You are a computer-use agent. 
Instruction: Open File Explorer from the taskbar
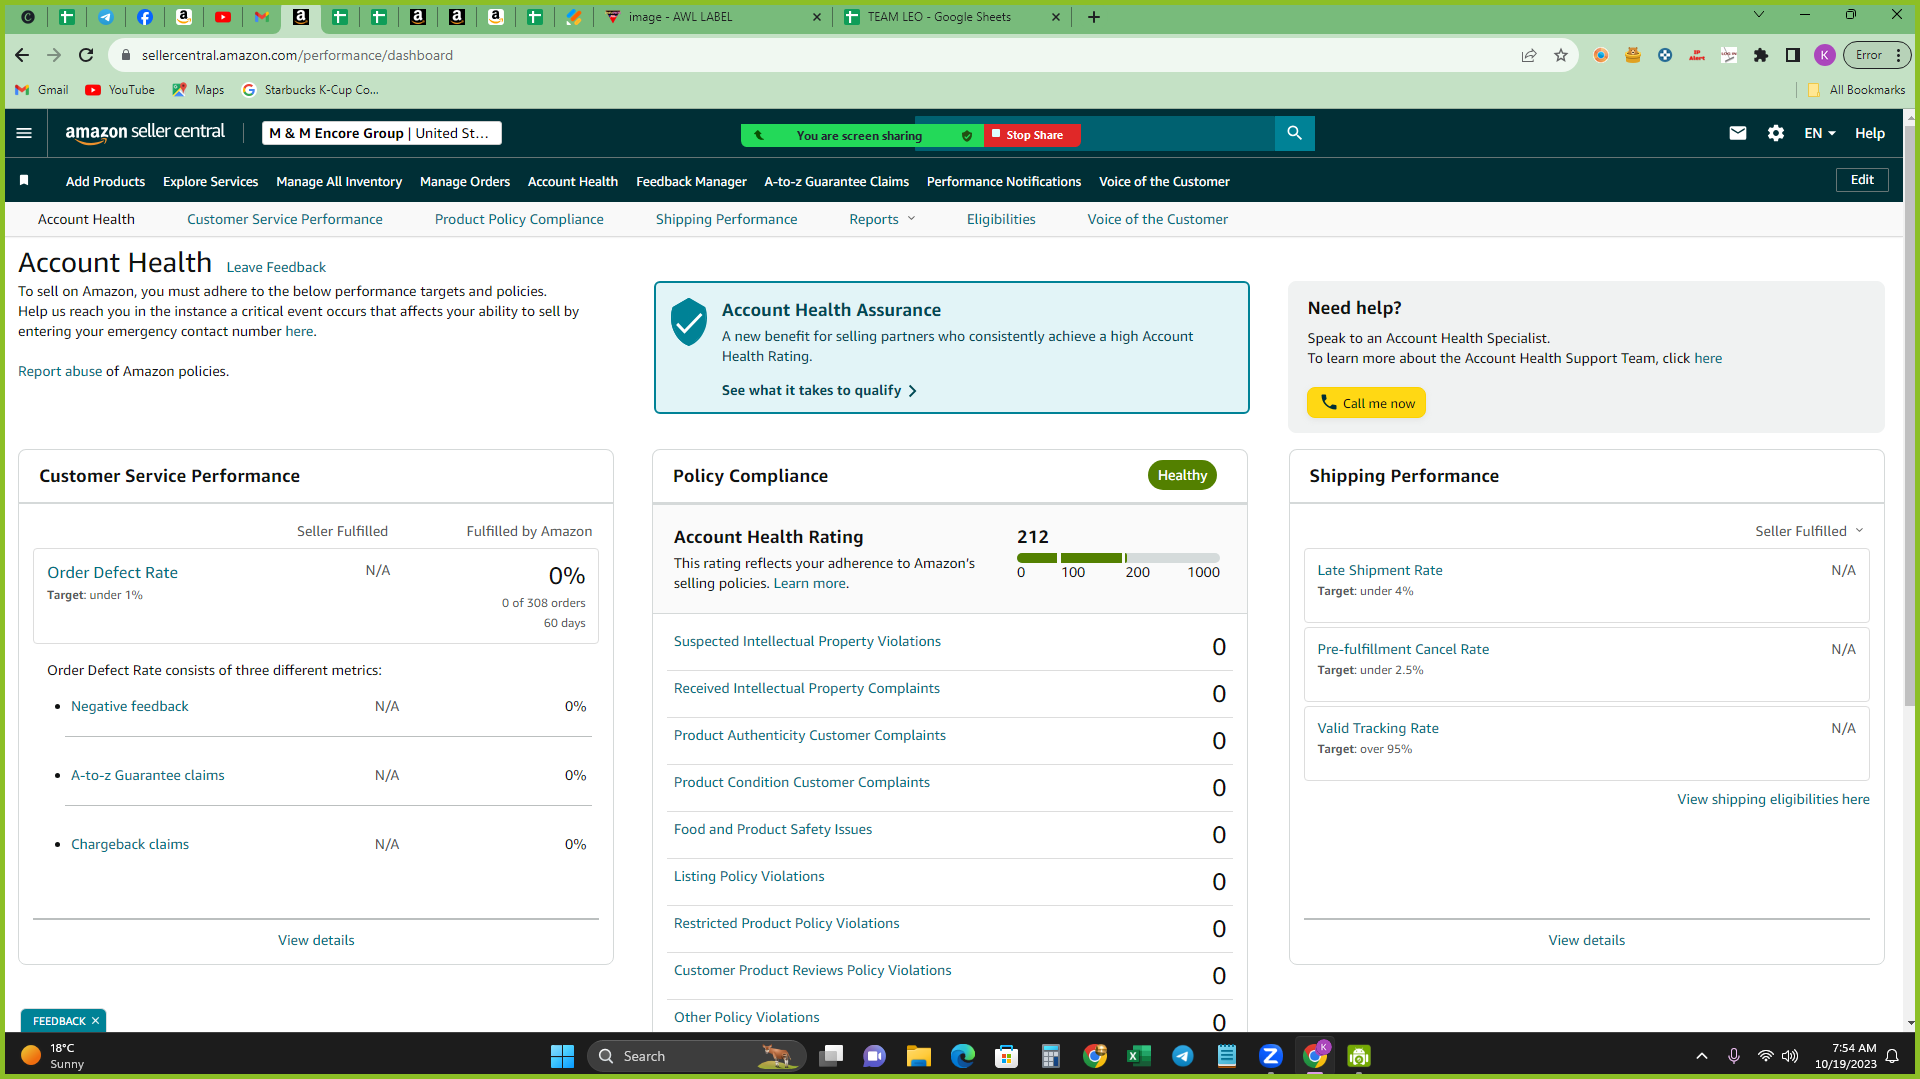pyautogui.click(x=919, y=1056)
